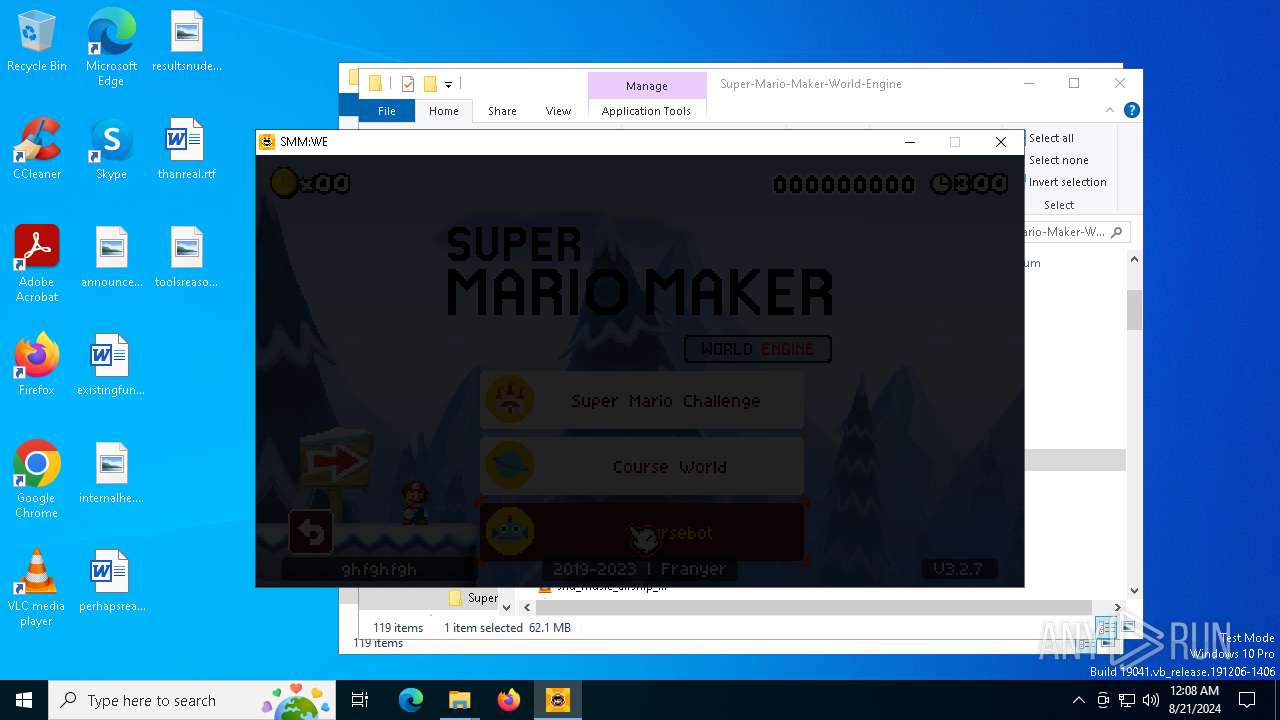Image resolution: width=1280 pixels, height=720 pixels.
Task: Click the taskbar search box
Action: pos(194,700)
